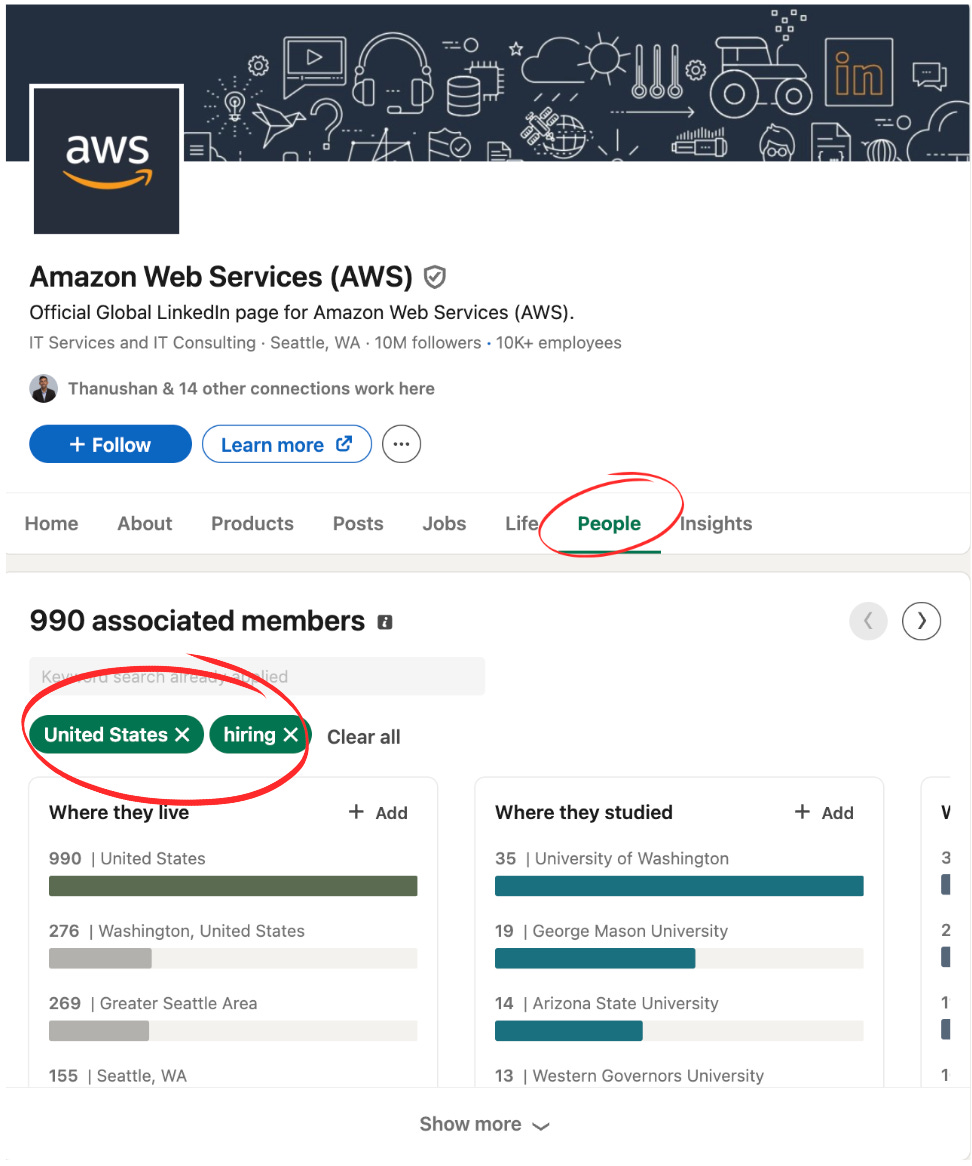Click the Amazon Web Services (AWS) page title
The height and width of the screenshot is (1166, 972).
(x=221, y=277)
